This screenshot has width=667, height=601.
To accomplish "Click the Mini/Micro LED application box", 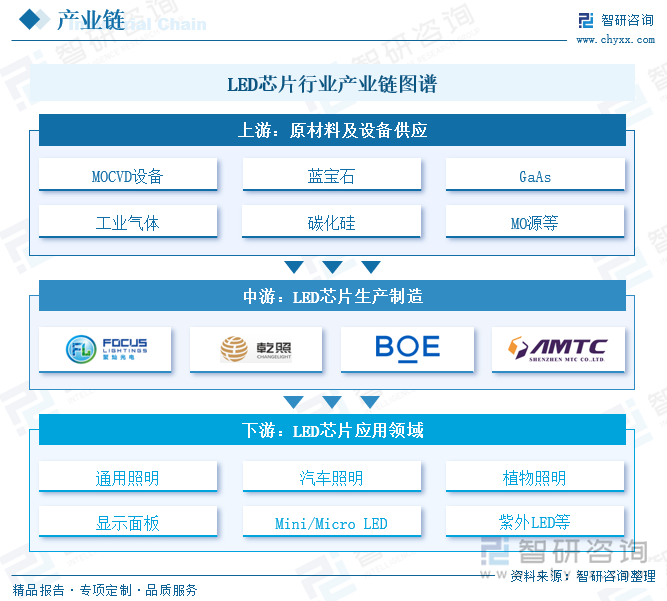I will point(331,522).
